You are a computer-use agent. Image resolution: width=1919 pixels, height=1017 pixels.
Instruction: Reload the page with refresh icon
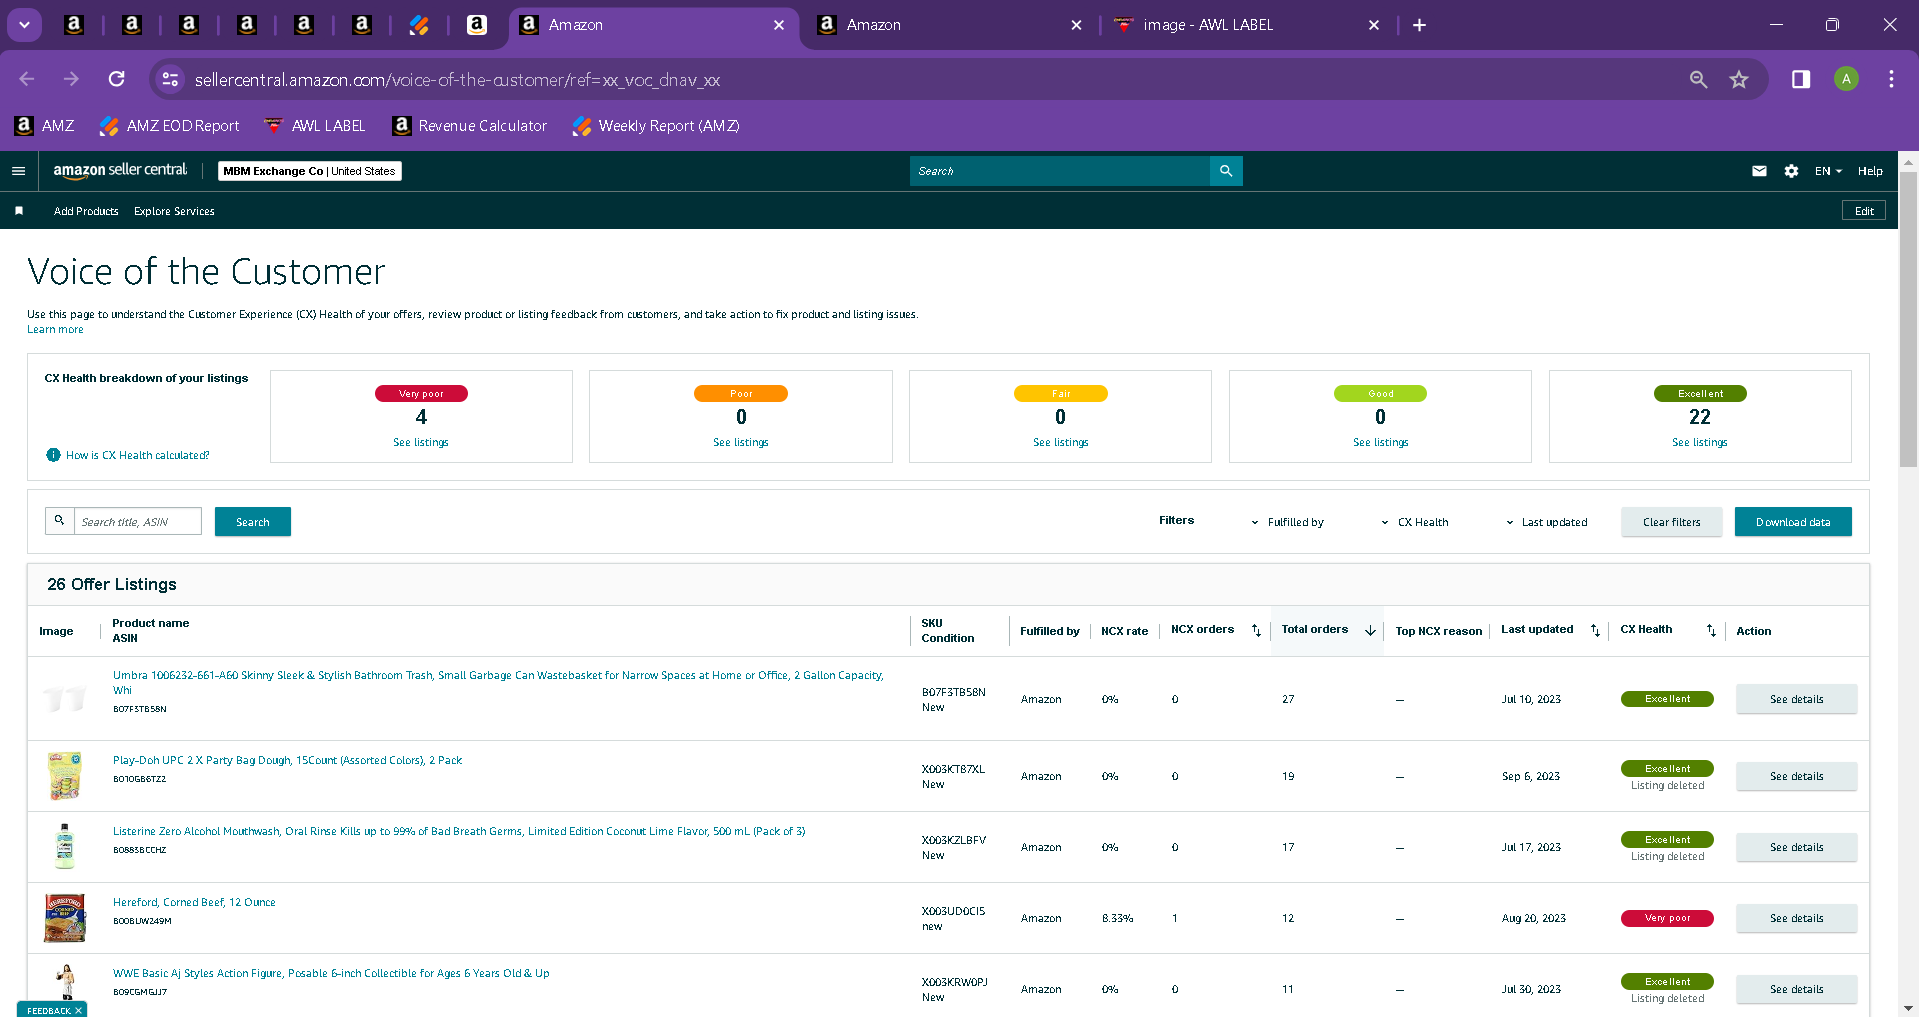117,79
